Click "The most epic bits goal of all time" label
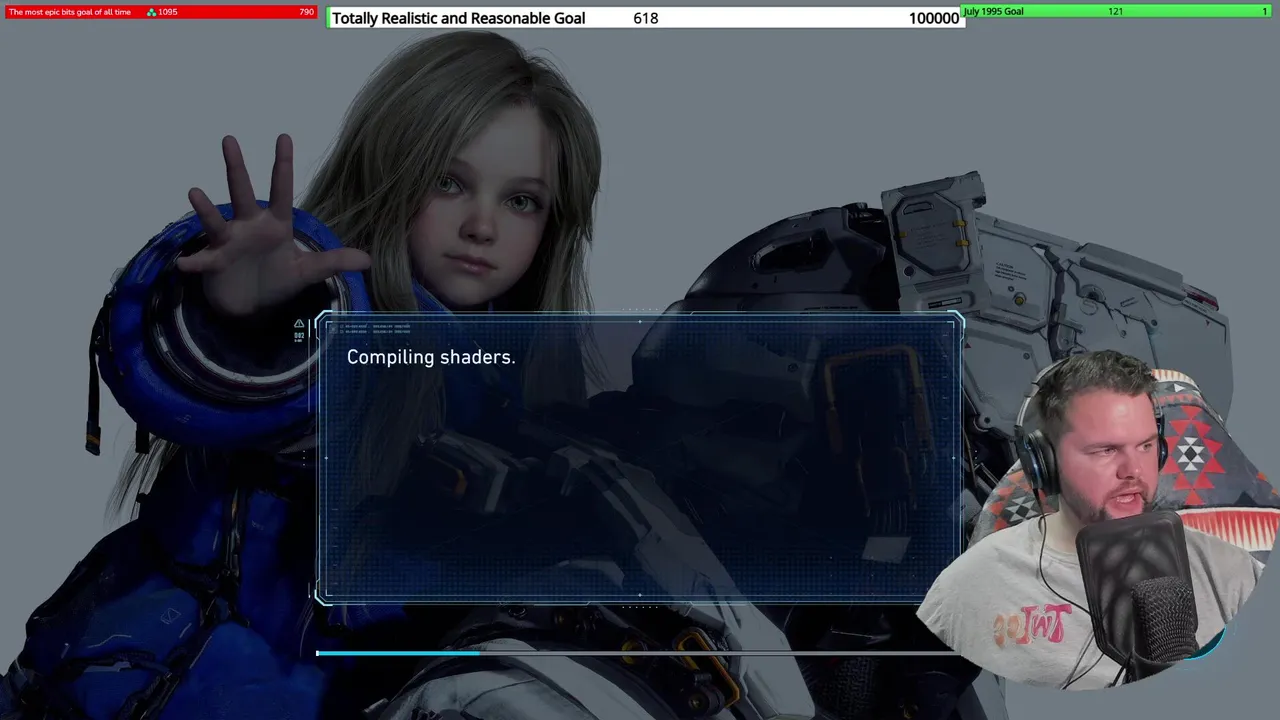 (70, 12)
